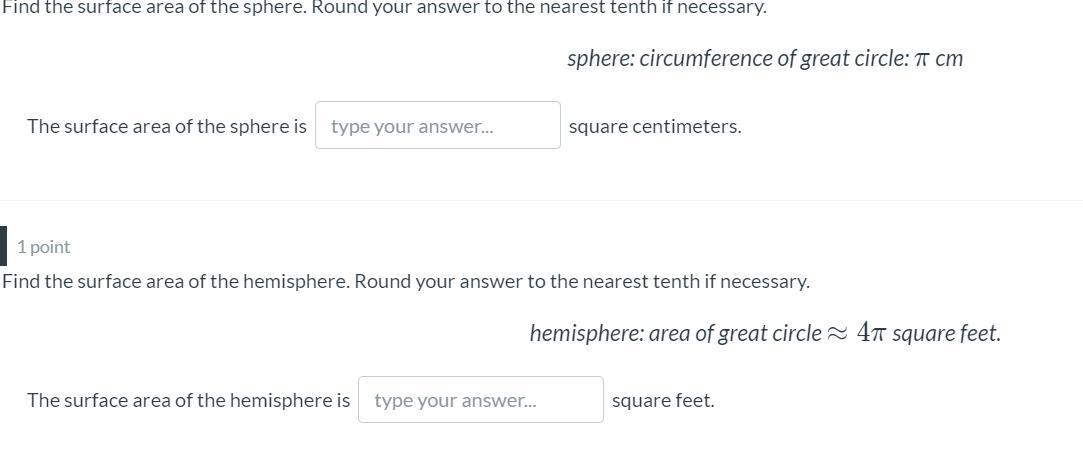Click the "square centimeters." unit label

pyautogui.click(x=655, y=126)
